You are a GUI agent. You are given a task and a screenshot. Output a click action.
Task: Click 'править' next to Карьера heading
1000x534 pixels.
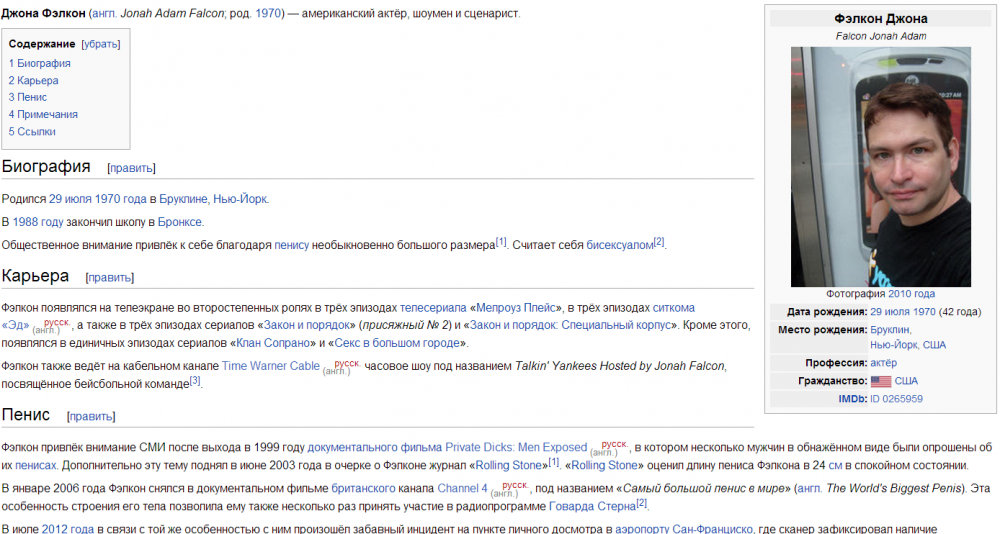point(110,278)
